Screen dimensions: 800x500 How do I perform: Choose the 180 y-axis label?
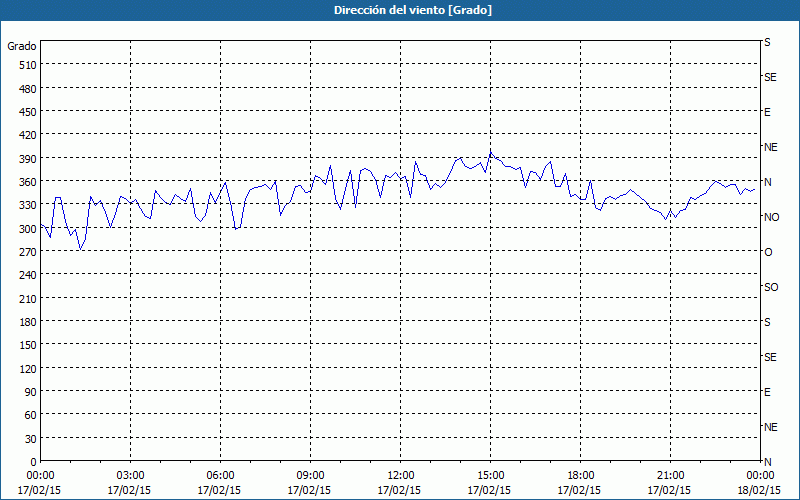point(28,322)
